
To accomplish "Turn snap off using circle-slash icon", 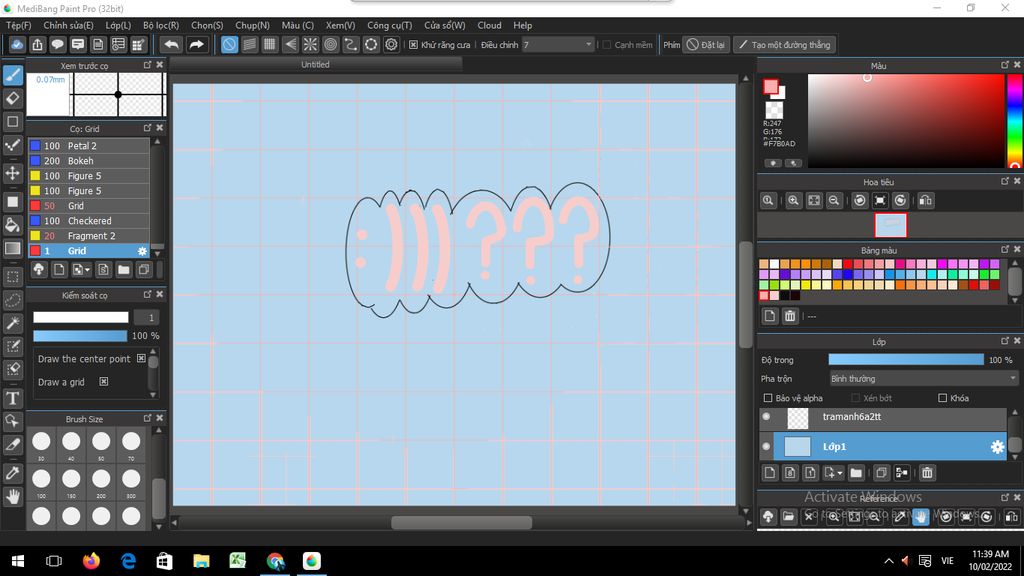I will (229, 44).
